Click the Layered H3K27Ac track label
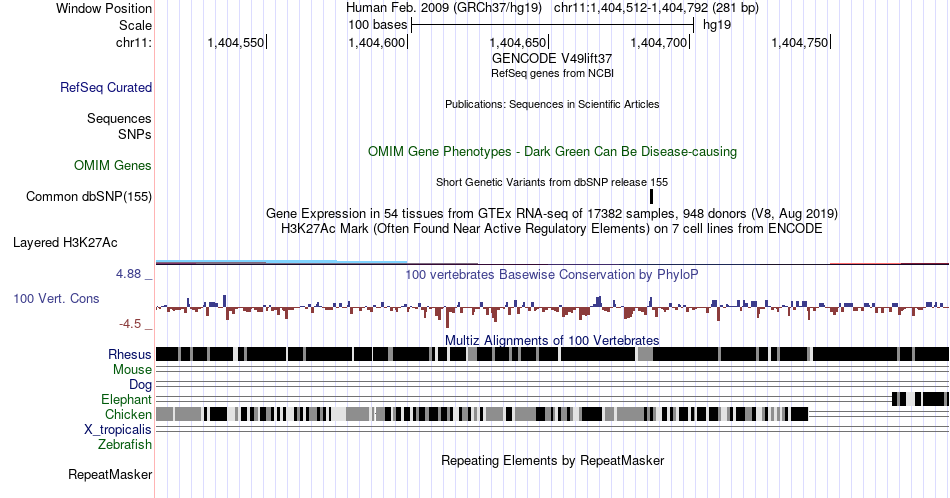This screenshot has width=950, height=498. [65, 242]
